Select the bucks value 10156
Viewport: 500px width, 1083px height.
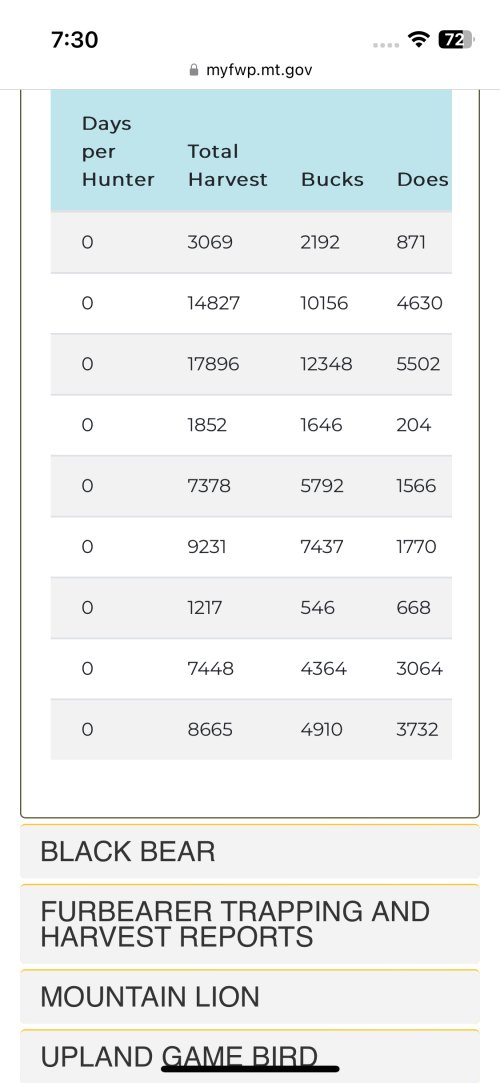325,303
